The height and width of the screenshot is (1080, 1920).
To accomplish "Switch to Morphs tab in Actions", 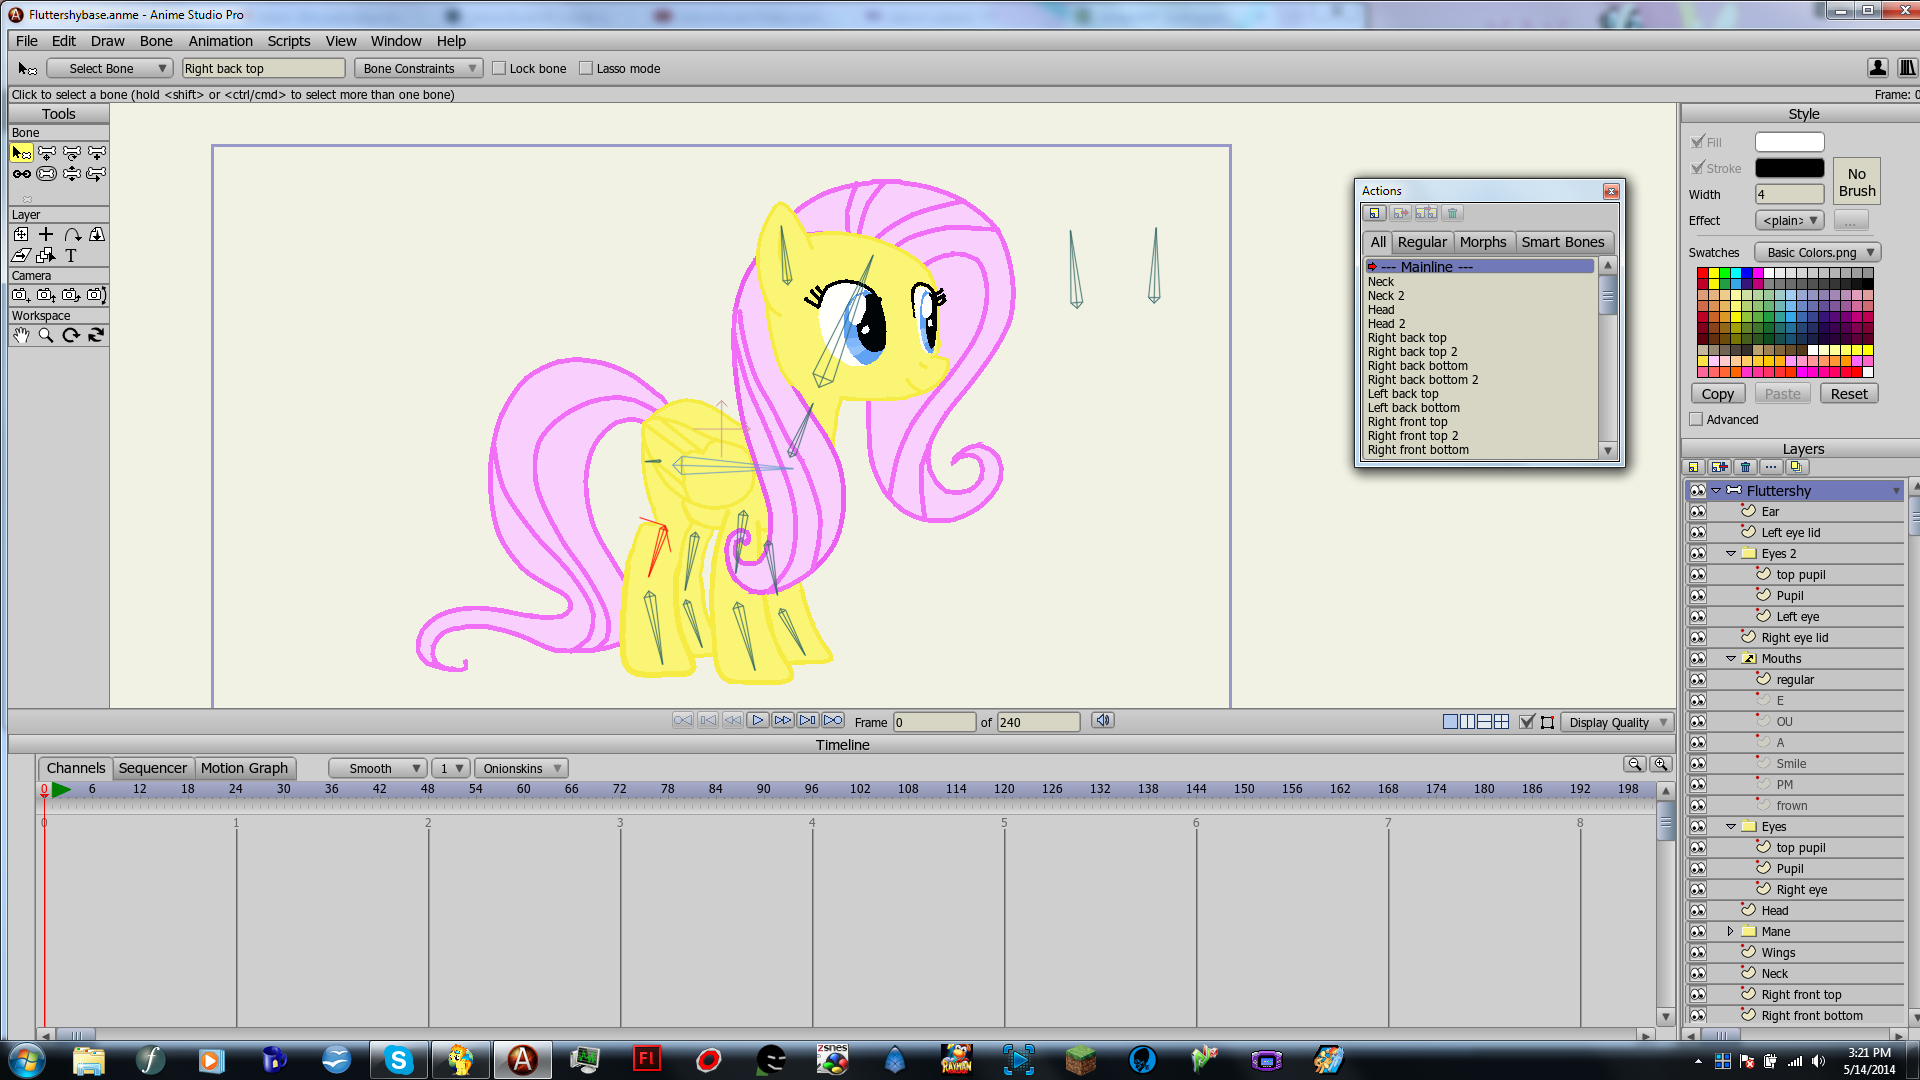I will pos(1483,242).
